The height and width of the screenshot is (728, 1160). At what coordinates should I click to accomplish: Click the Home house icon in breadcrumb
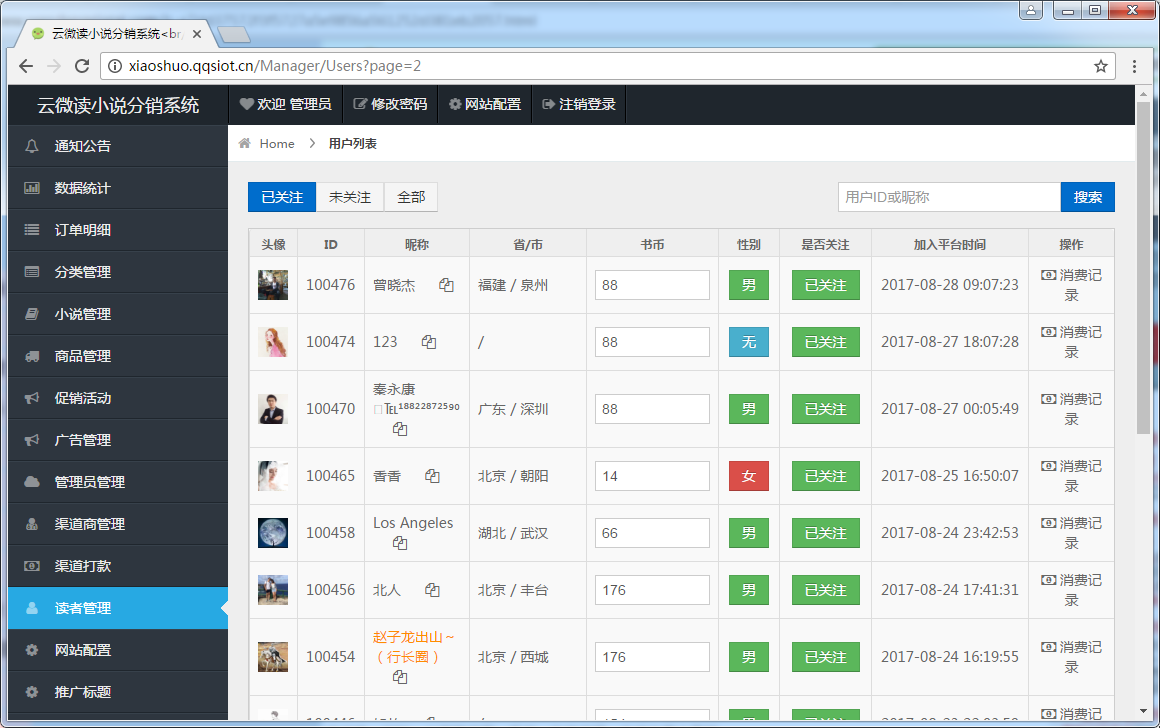coord(245,144)
